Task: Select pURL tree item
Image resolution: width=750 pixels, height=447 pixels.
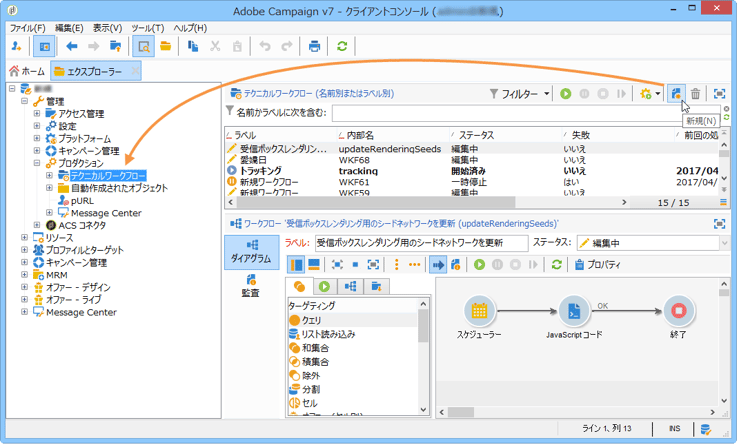Action: point(82,201)
